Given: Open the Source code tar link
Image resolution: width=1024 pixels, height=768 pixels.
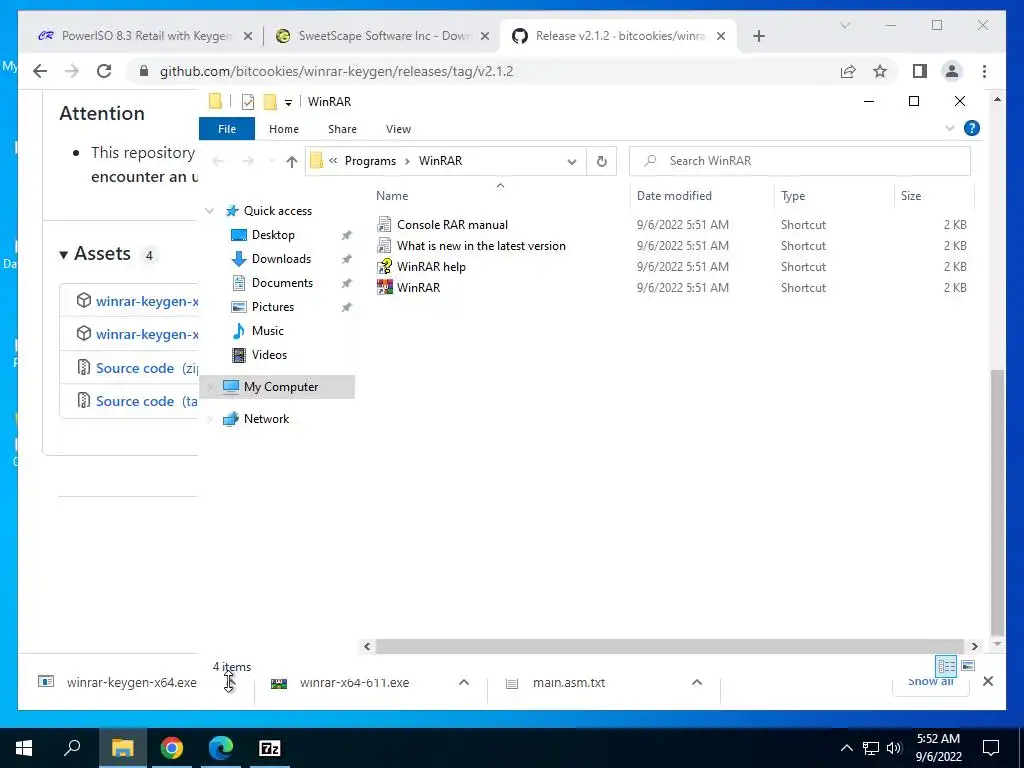Looking at the screenshot, I should (135, 402).
